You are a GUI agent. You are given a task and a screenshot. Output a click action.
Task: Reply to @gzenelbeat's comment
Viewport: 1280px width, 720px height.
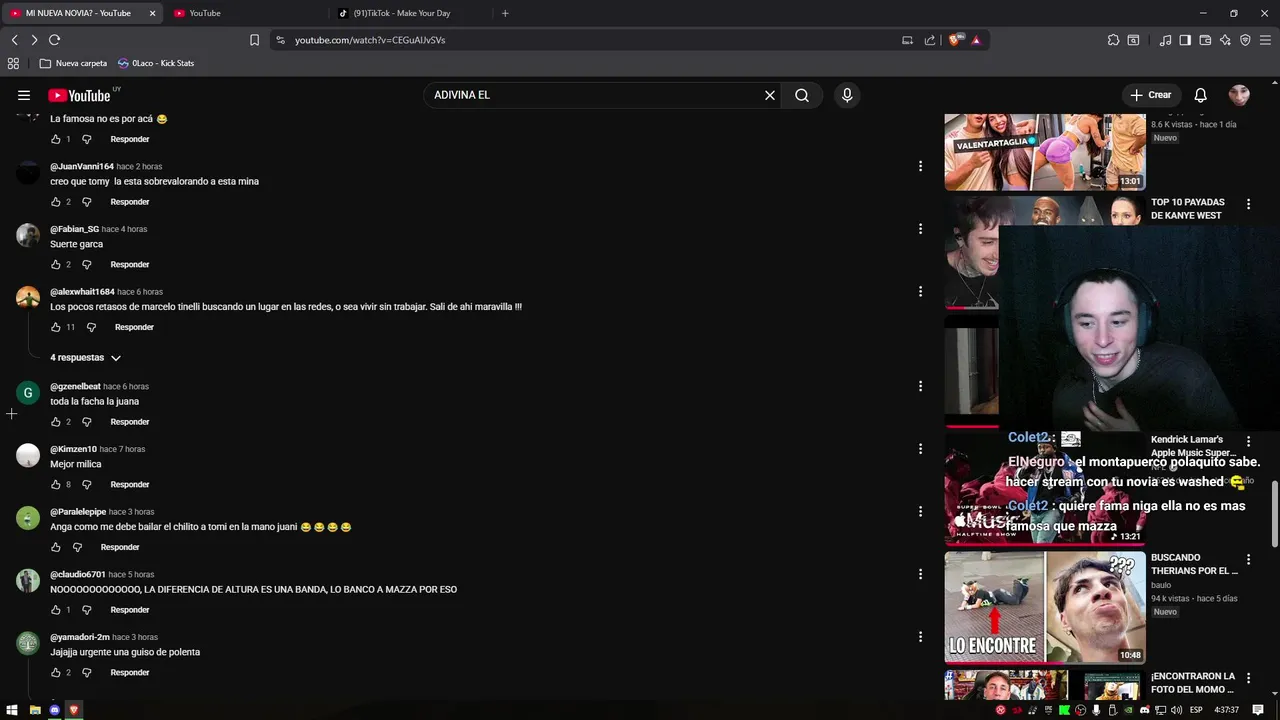[130, 422]
